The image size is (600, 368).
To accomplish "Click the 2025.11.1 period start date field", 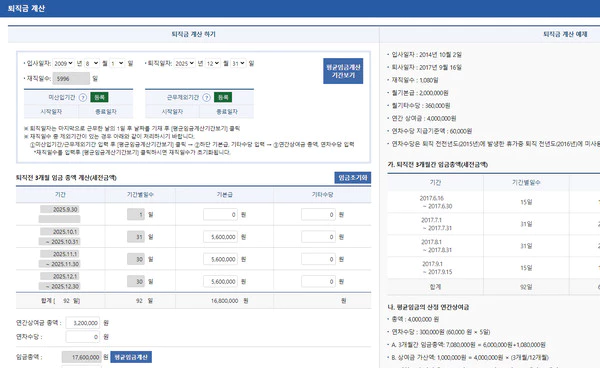I will coord(60,254).
